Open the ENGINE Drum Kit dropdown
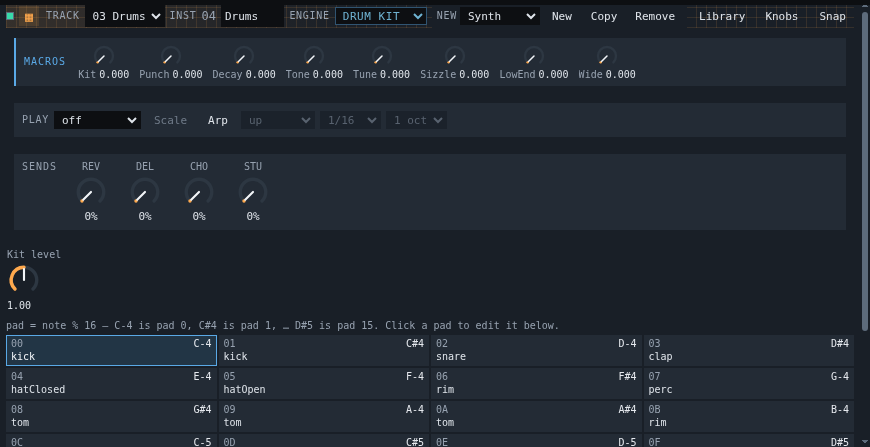The width and height of the screenshot is (870, 447). click(x=381, y=16)
